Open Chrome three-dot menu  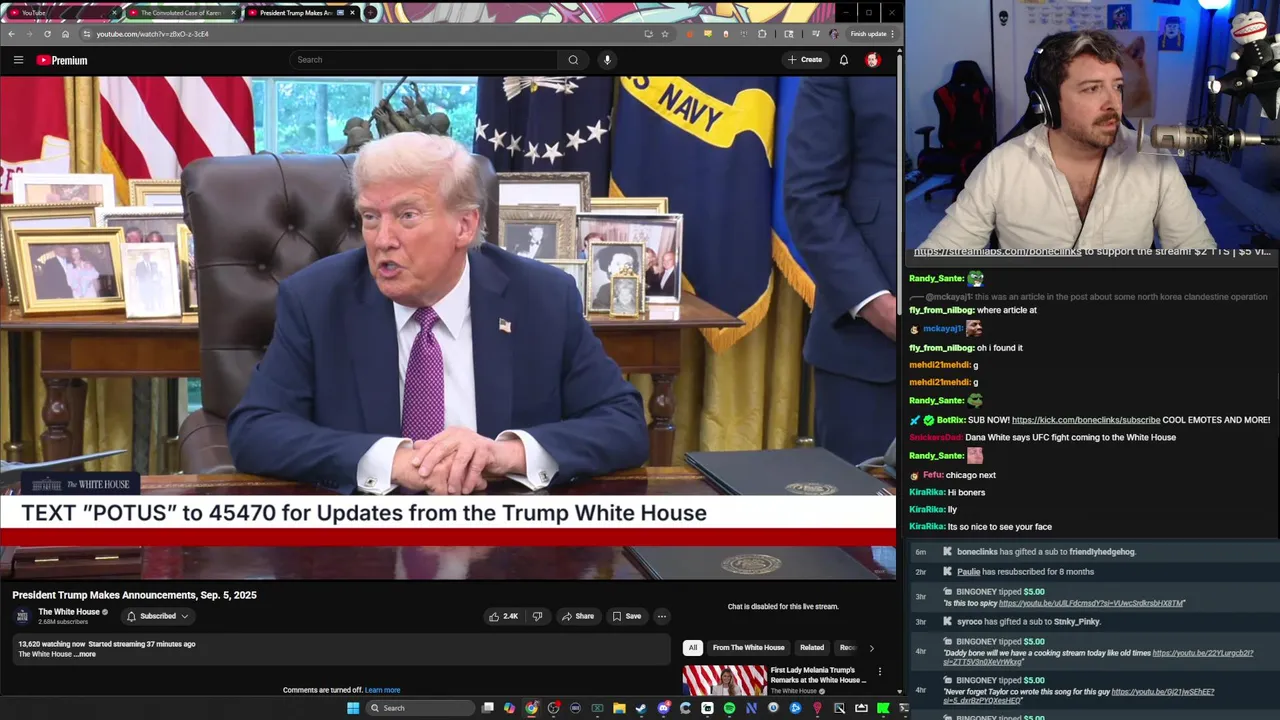pyautogui.click(x=892, y=34)
